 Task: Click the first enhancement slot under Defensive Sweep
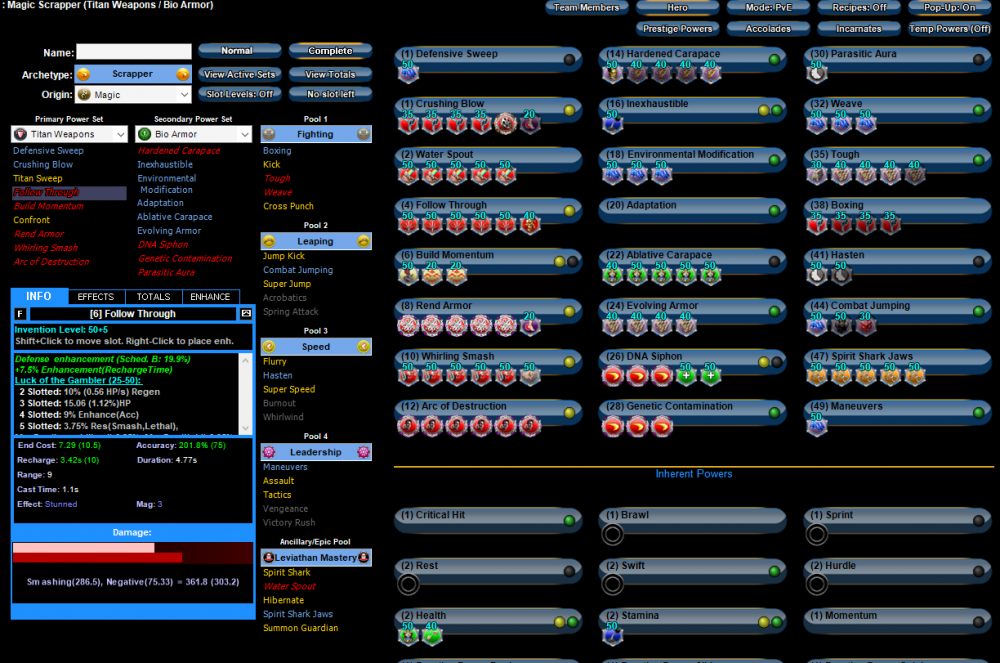pyautogui.click(x=408, y=72)
